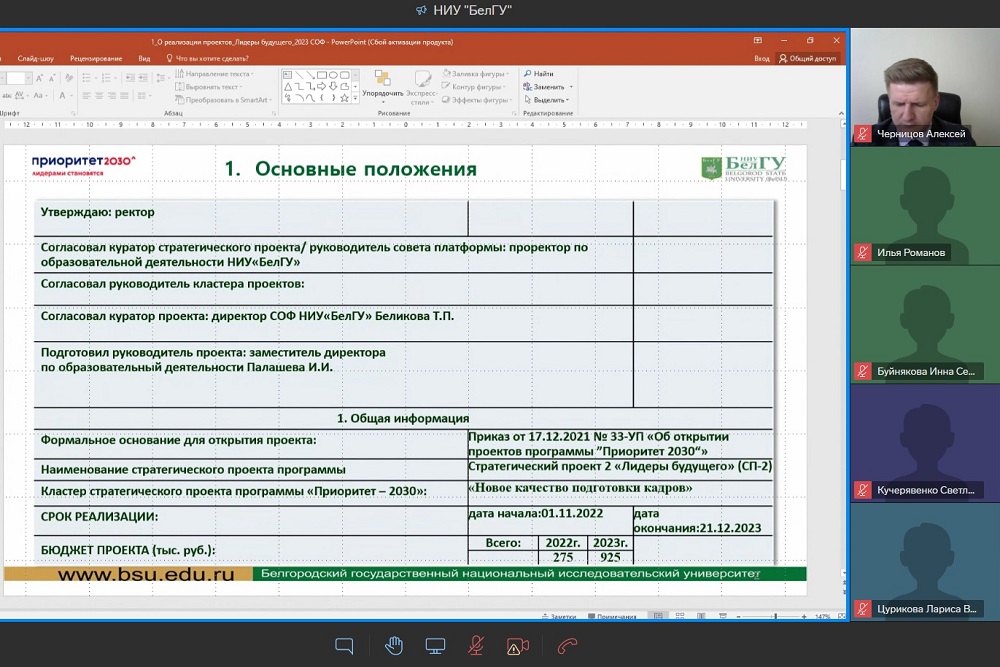Decrease font size in PowerPoint ribbon
This screenshot has height=667, width=1000.
pyautogui.click(x=52, y=78)
